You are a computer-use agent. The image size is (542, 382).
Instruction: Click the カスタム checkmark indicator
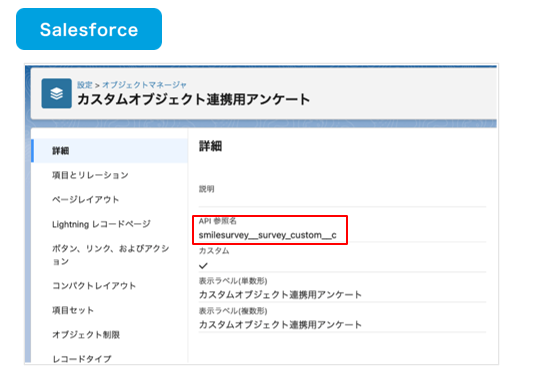tap(203, 265)
